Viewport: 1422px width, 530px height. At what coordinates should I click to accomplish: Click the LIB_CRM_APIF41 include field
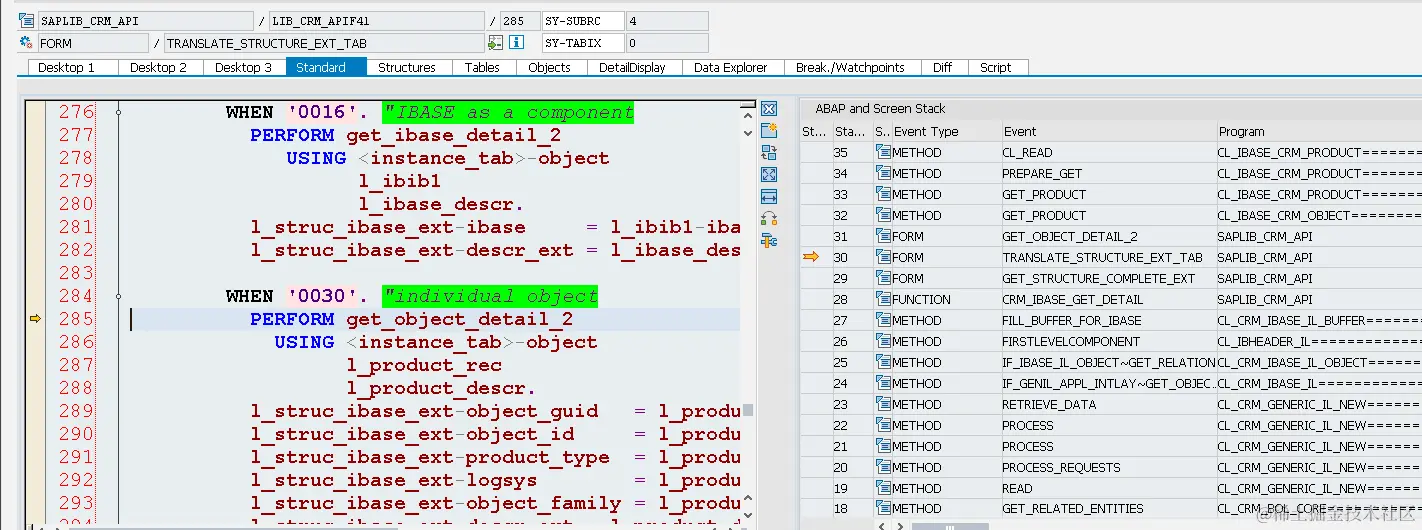377,20
